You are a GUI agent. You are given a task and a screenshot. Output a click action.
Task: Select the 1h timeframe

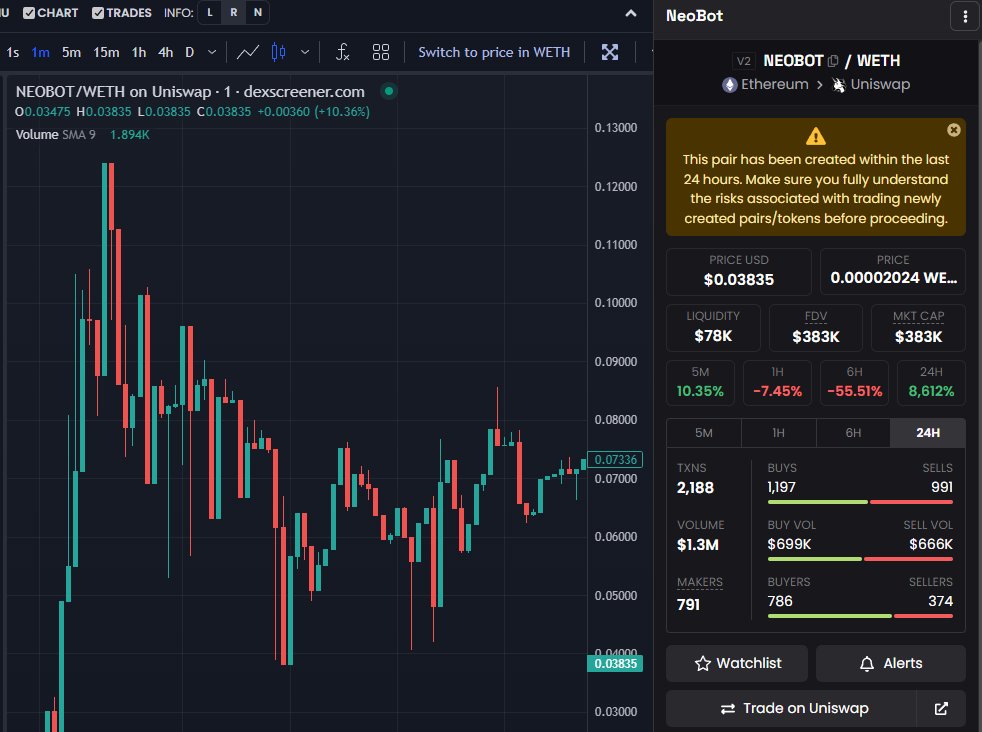tap(139, 53)
